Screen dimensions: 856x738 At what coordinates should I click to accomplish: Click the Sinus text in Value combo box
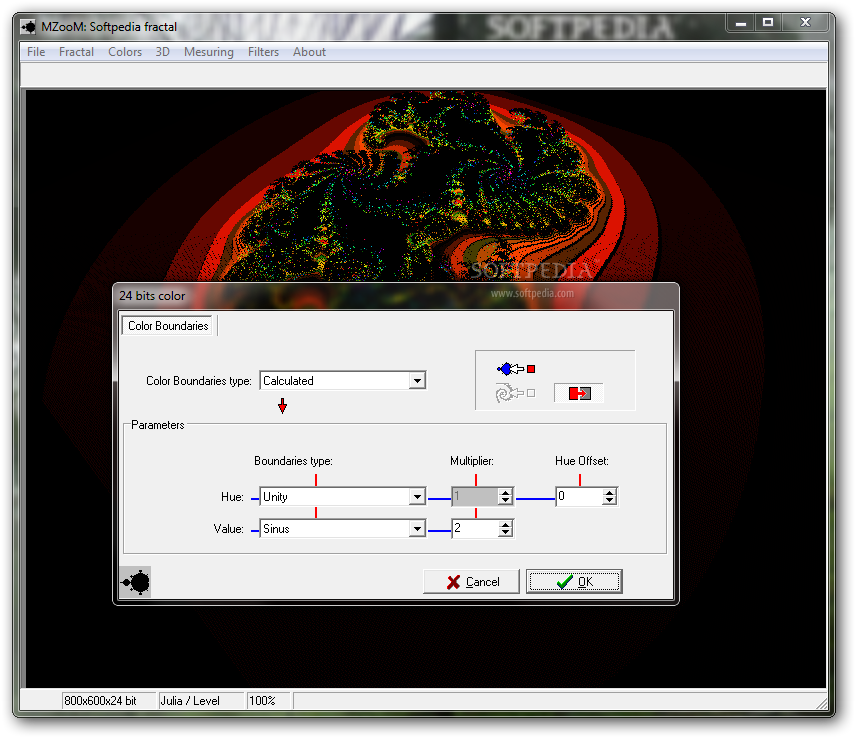(x=276, y=528)
